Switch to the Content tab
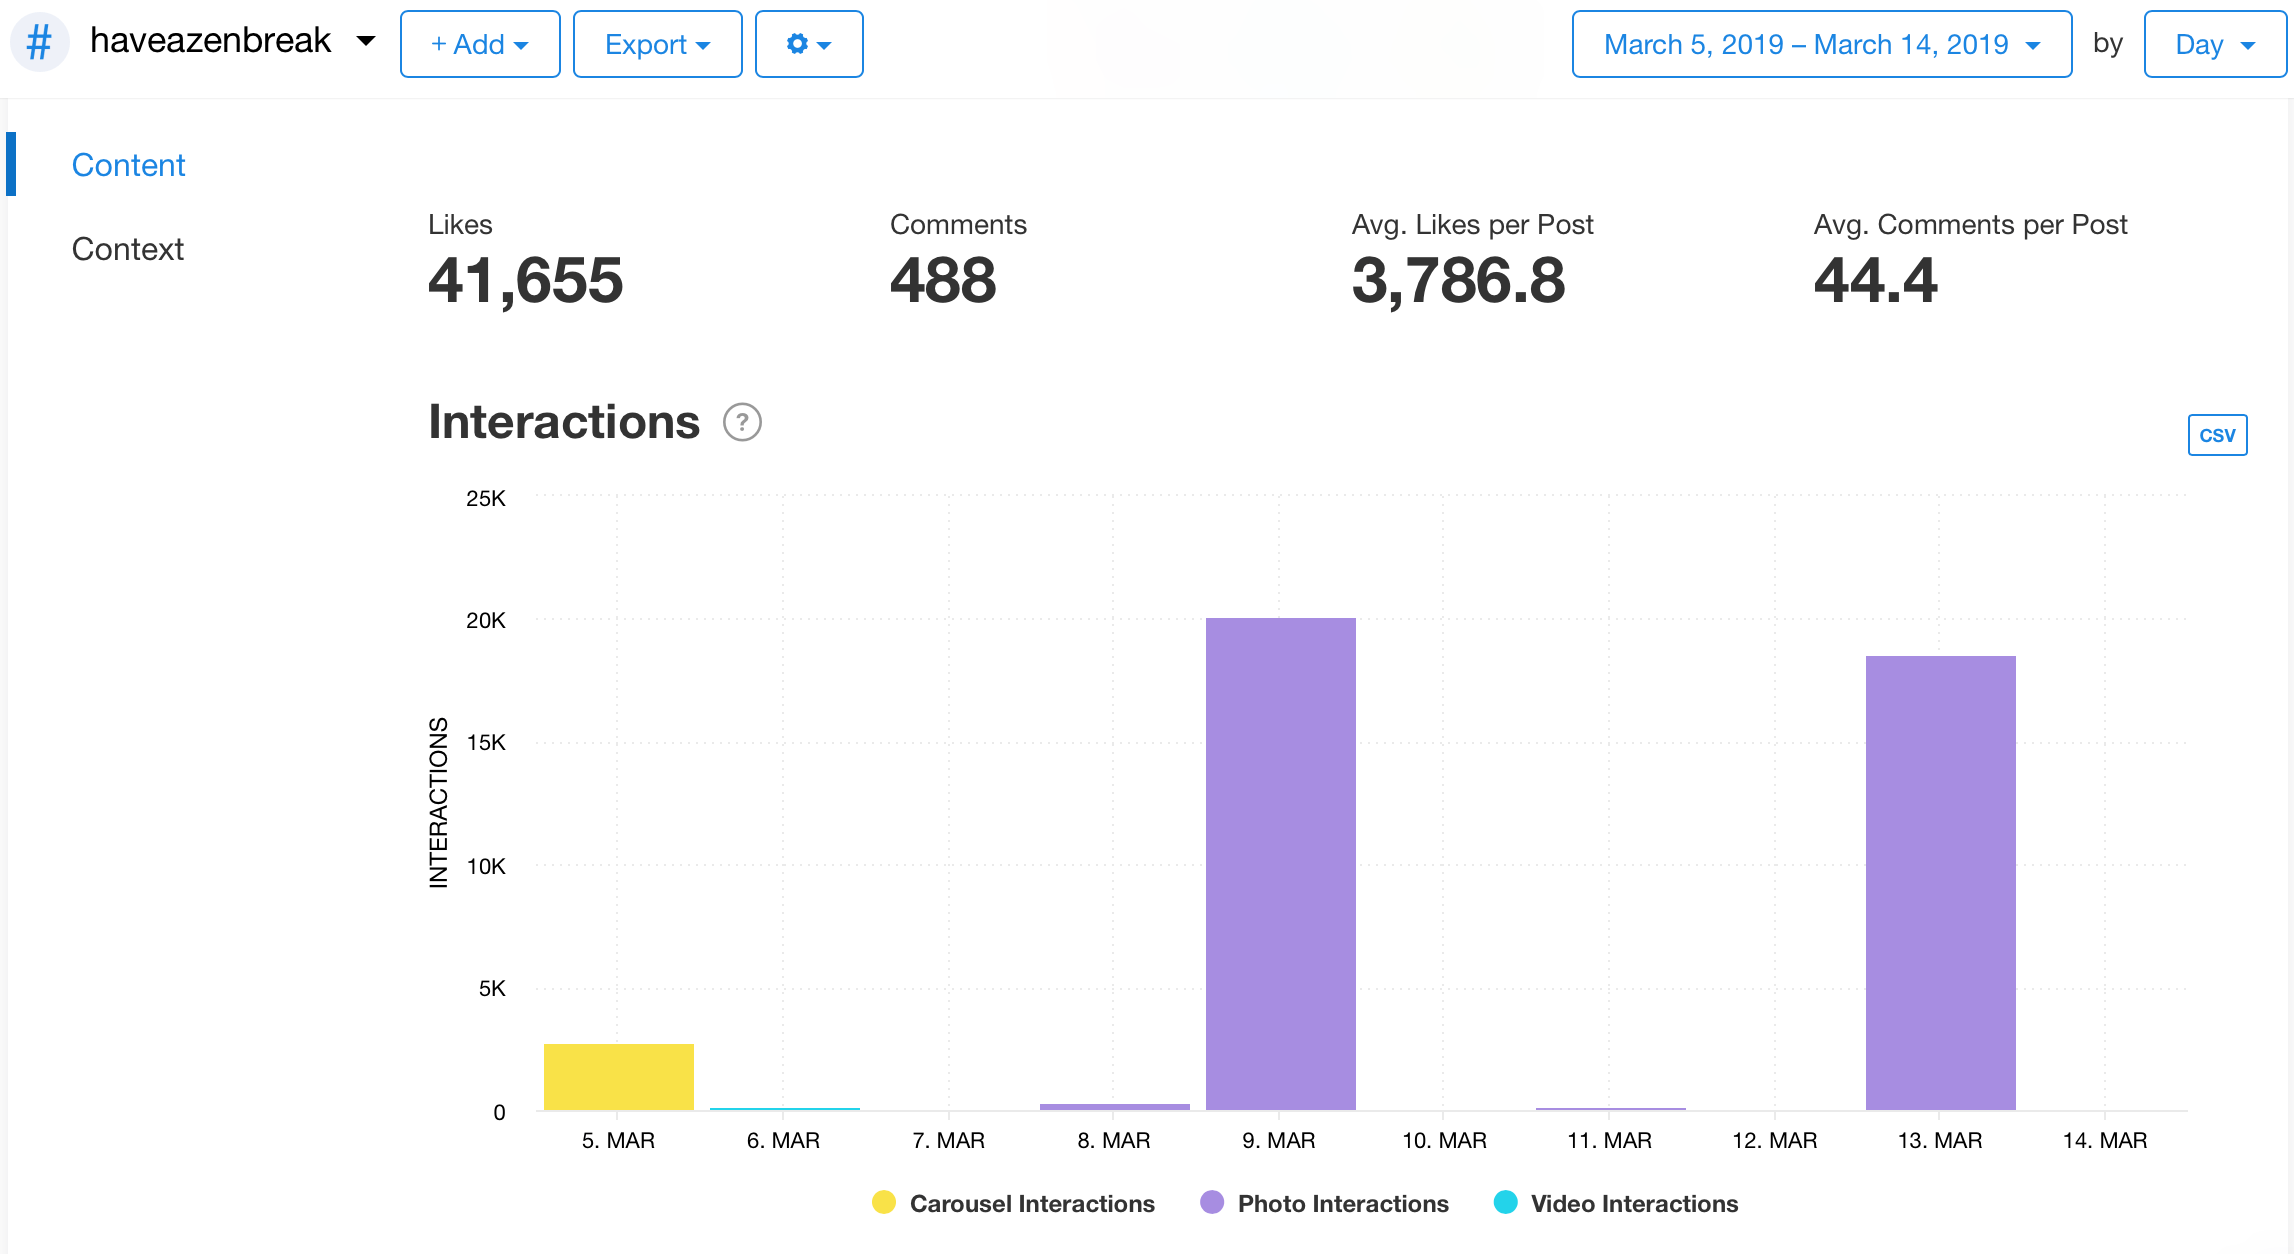This screenshot has width=2294, height=1254. click(128, 165)
